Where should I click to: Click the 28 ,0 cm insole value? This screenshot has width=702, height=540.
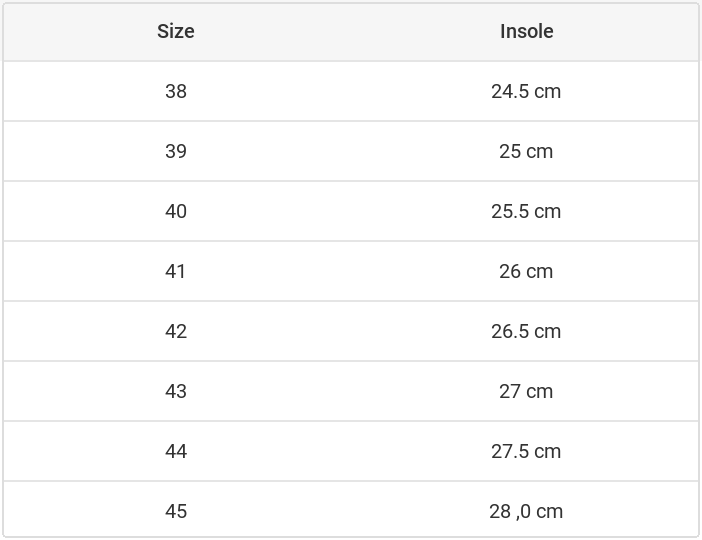tap(526, 511)
